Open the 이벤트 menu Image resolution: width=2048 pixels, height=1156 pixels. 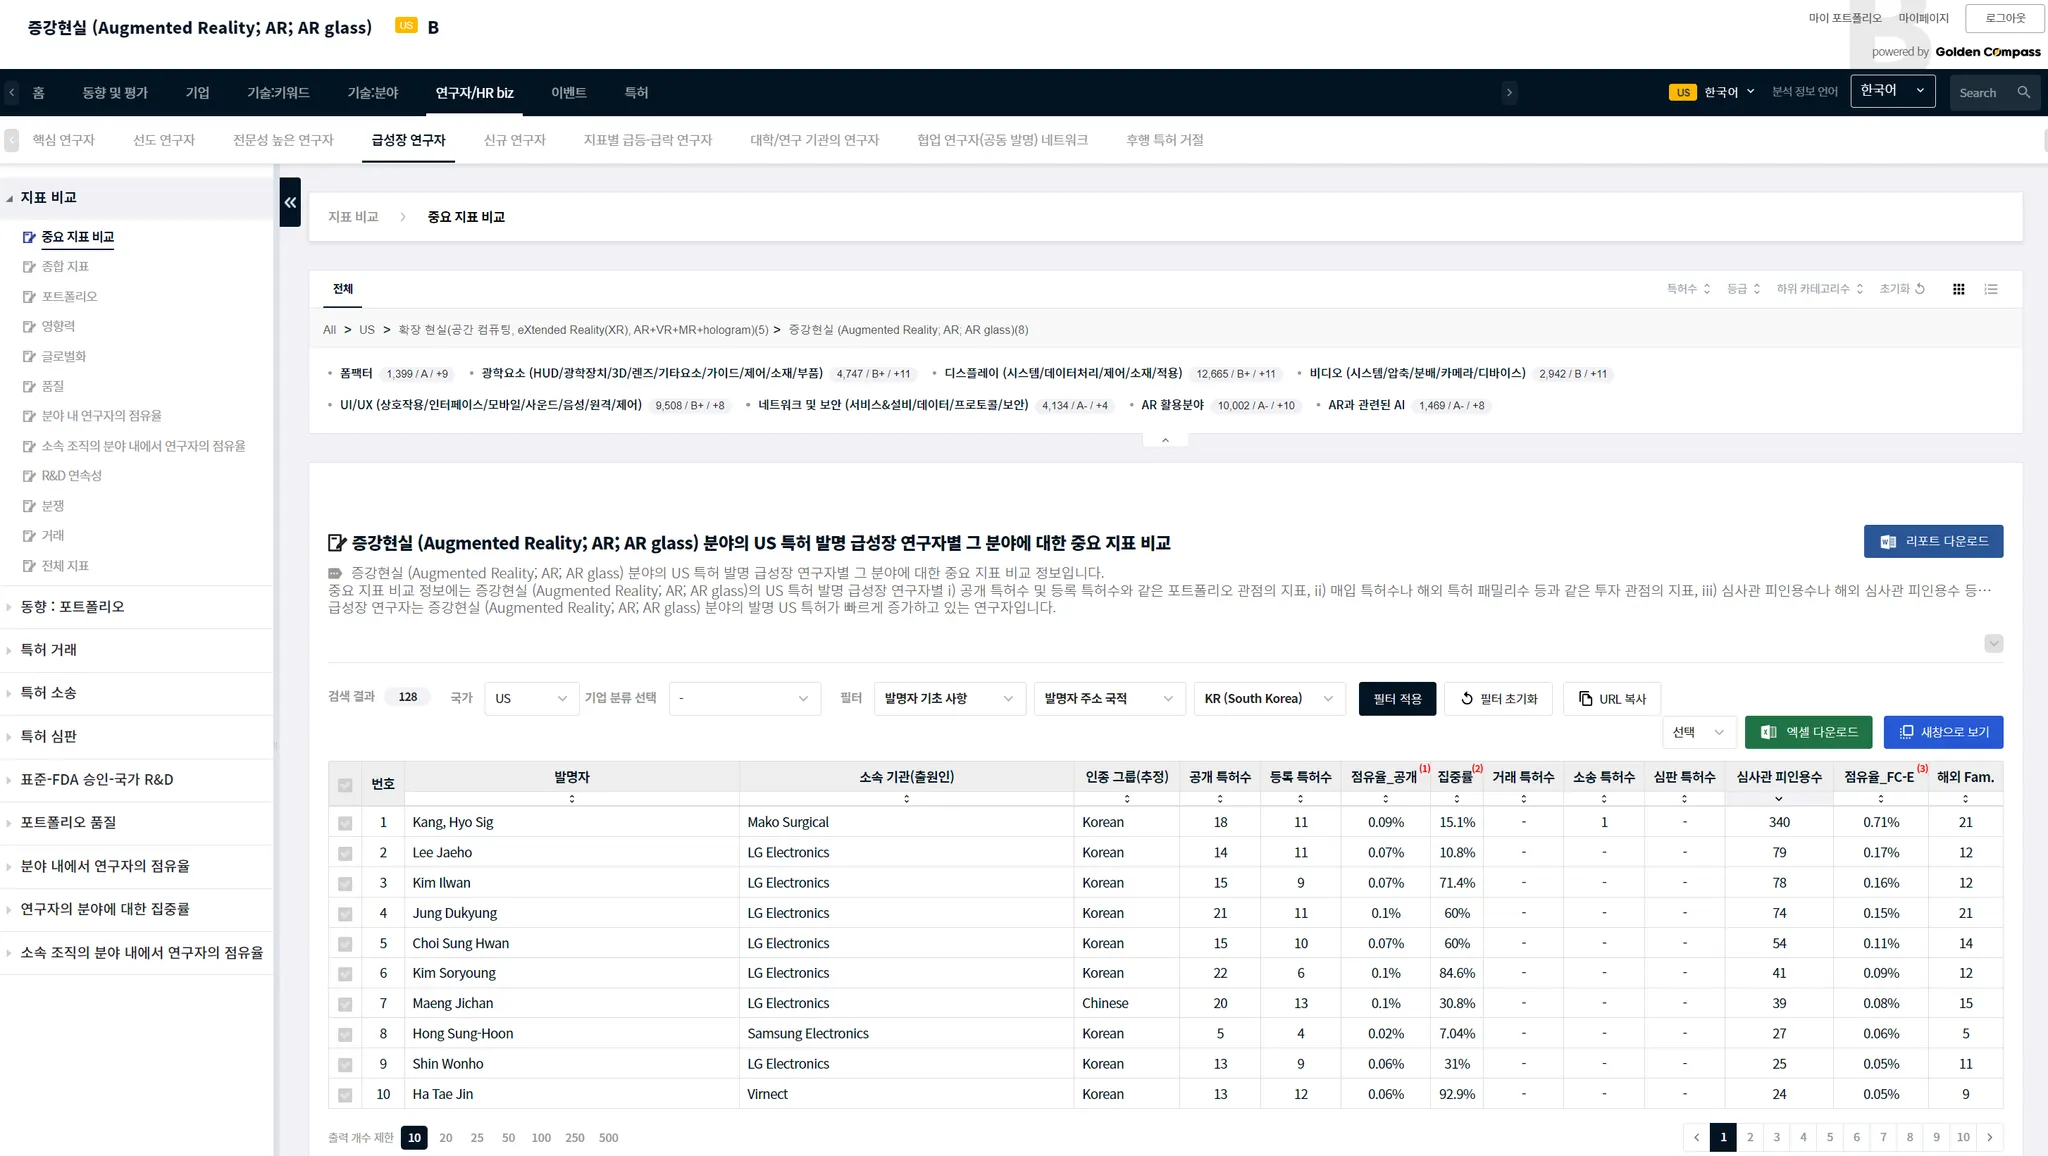[x=568, y=92]
